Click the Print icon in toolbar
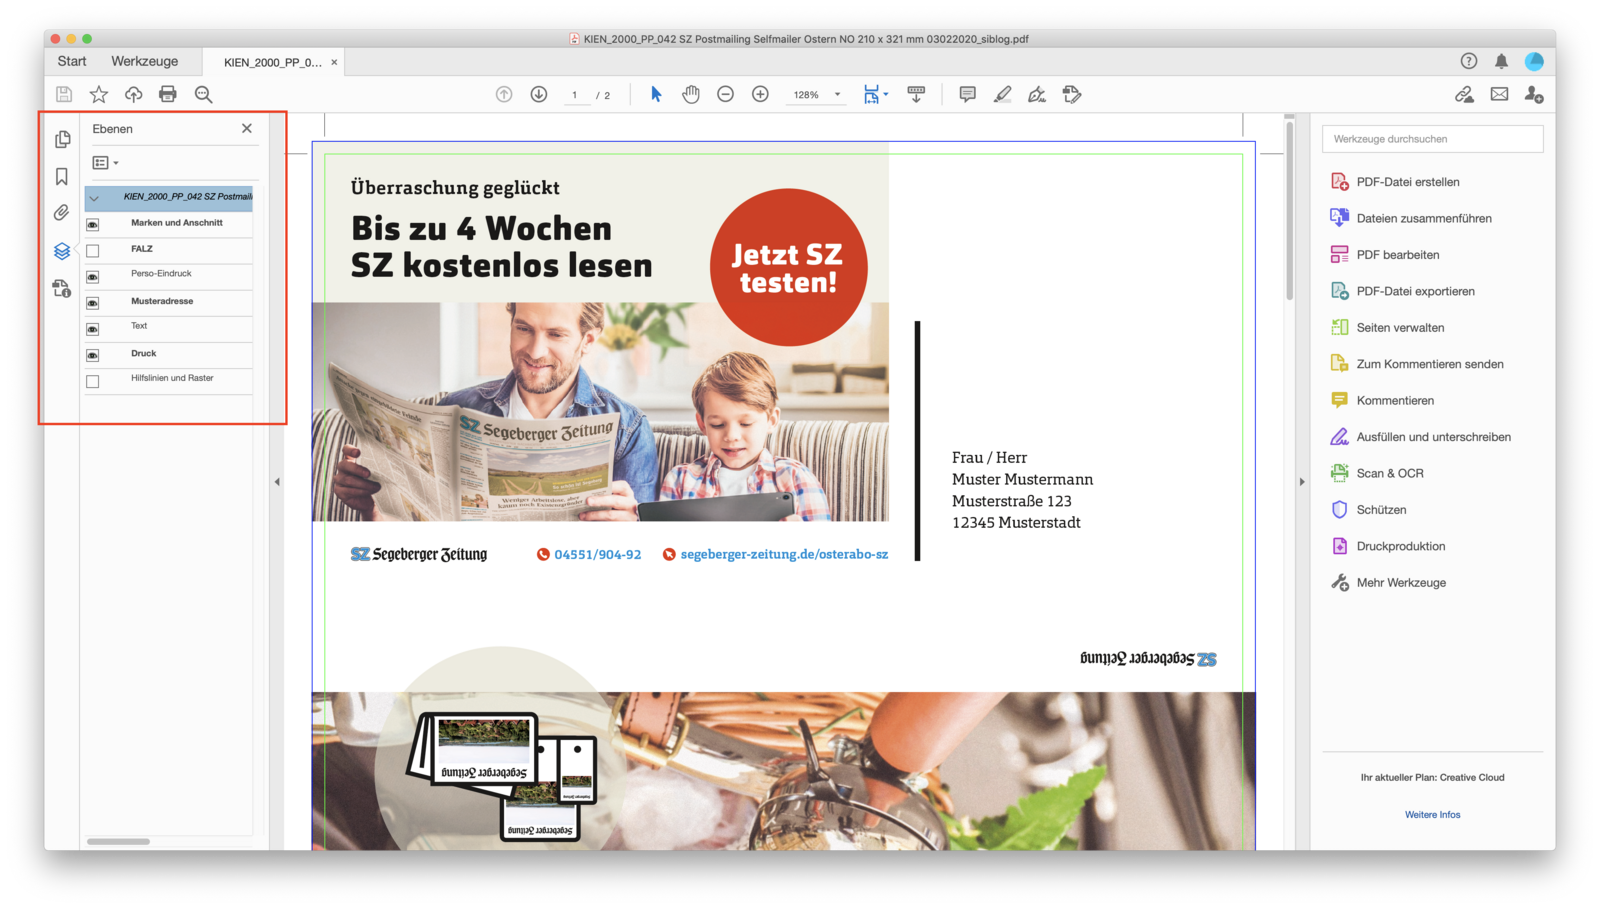1600x909 pixels. pos(168,94)
